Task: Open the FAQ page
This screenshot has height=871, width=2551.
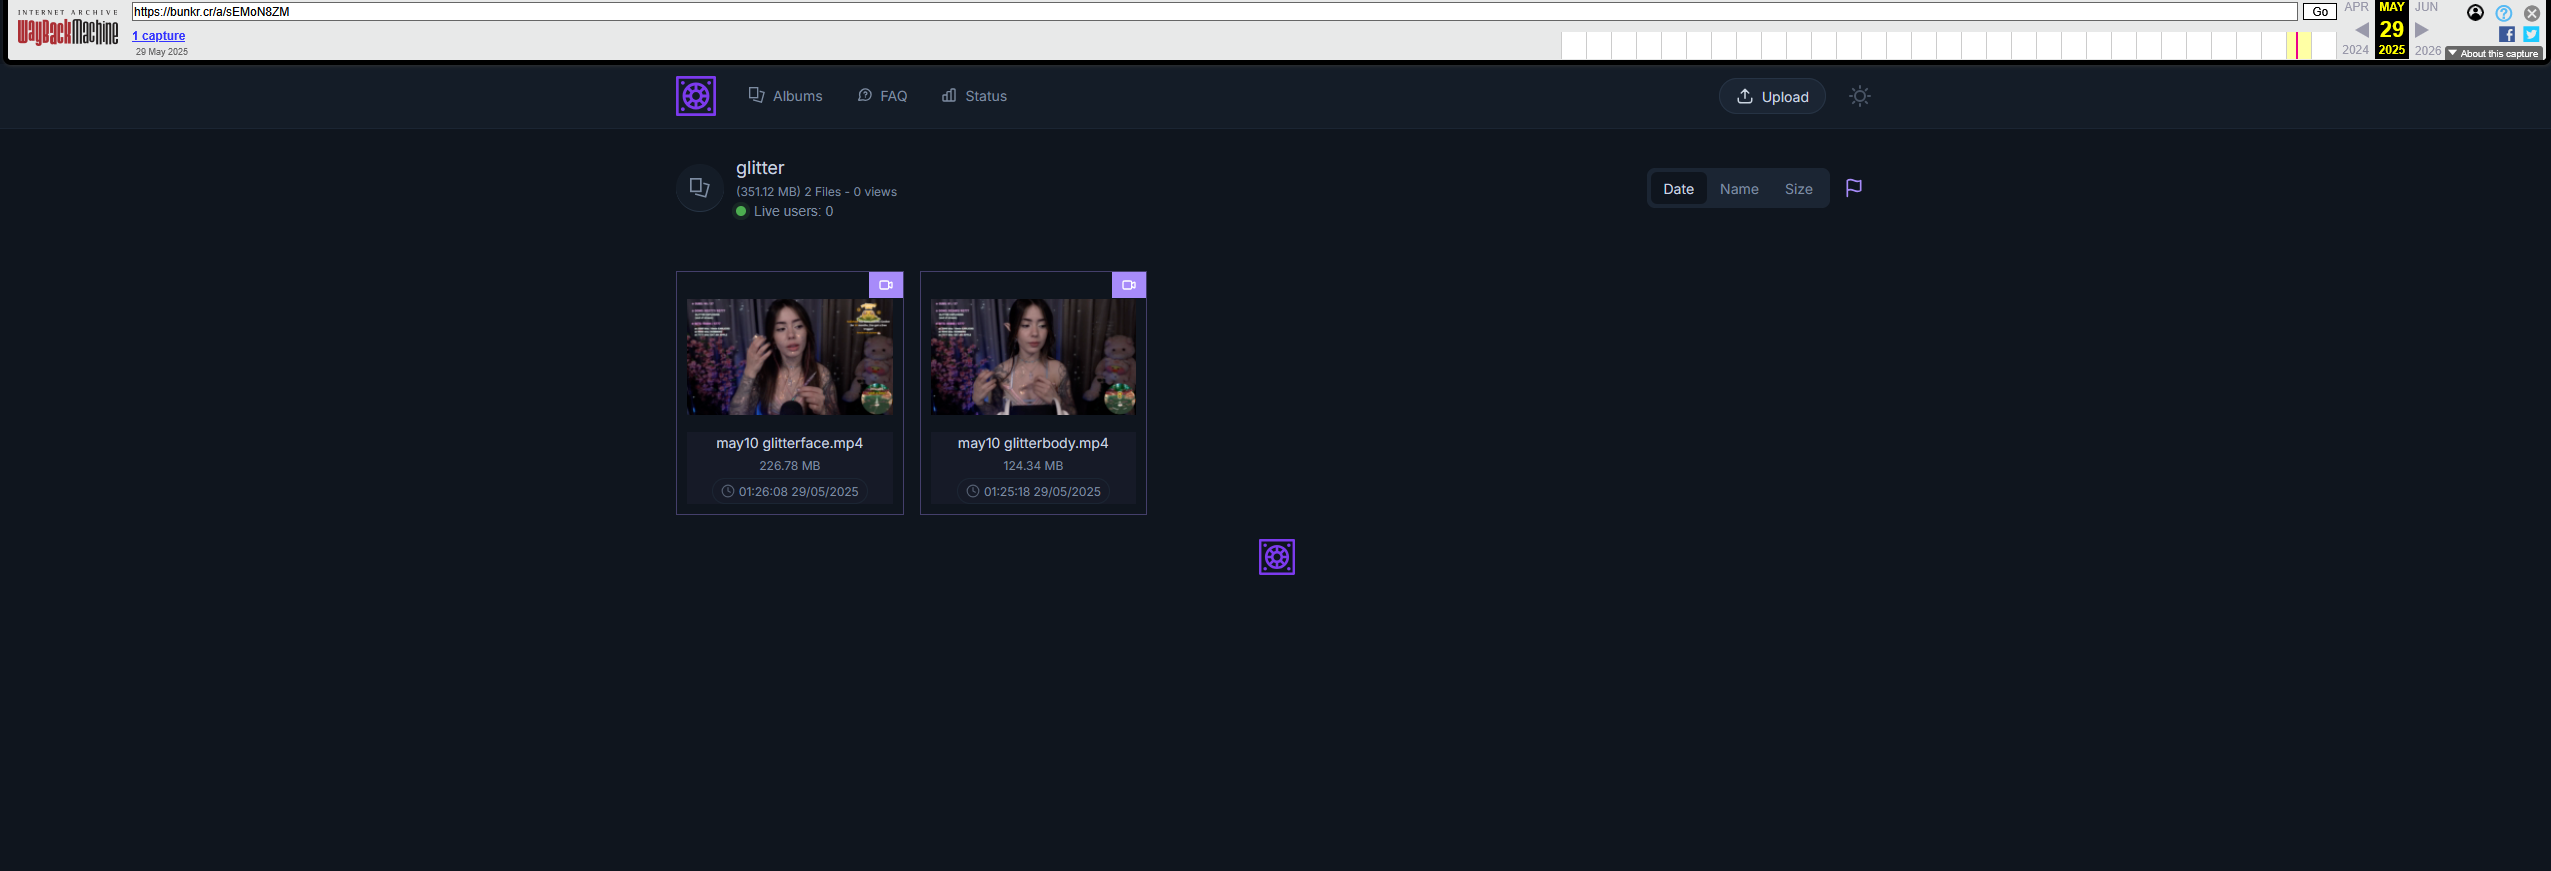Action: (883, 96)
